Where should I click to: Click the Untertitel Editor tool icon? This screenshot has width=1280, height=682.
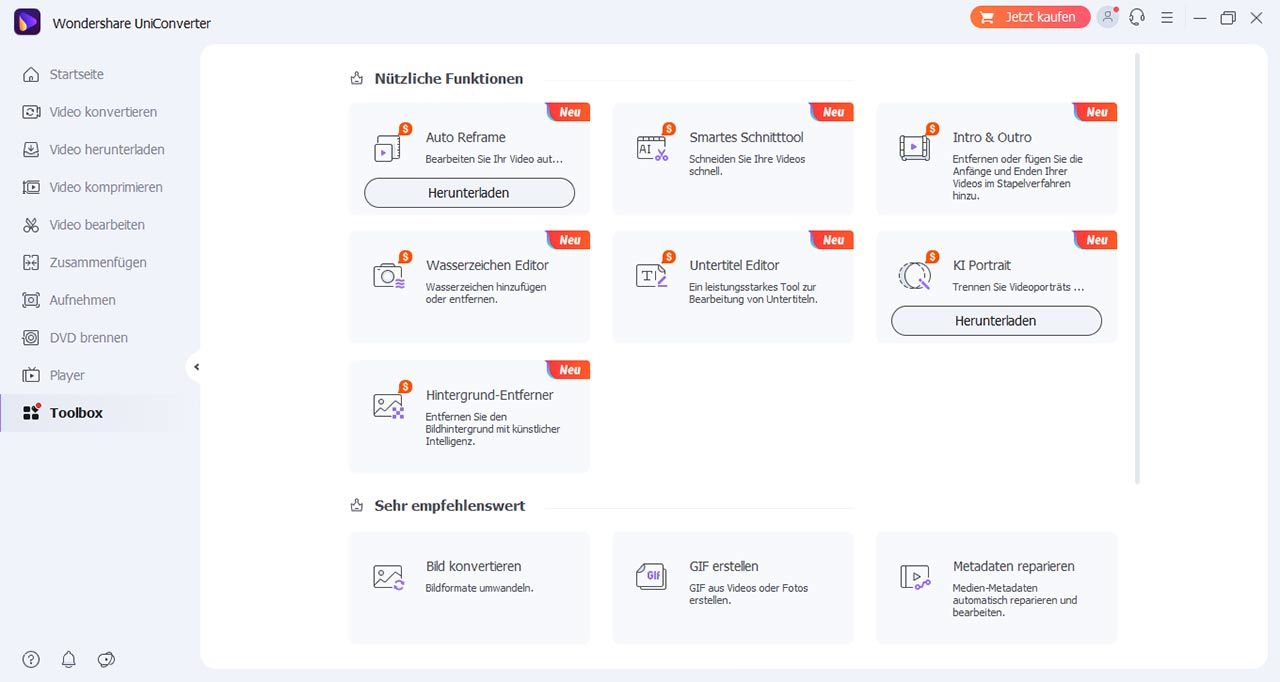(x=652, y=276)
